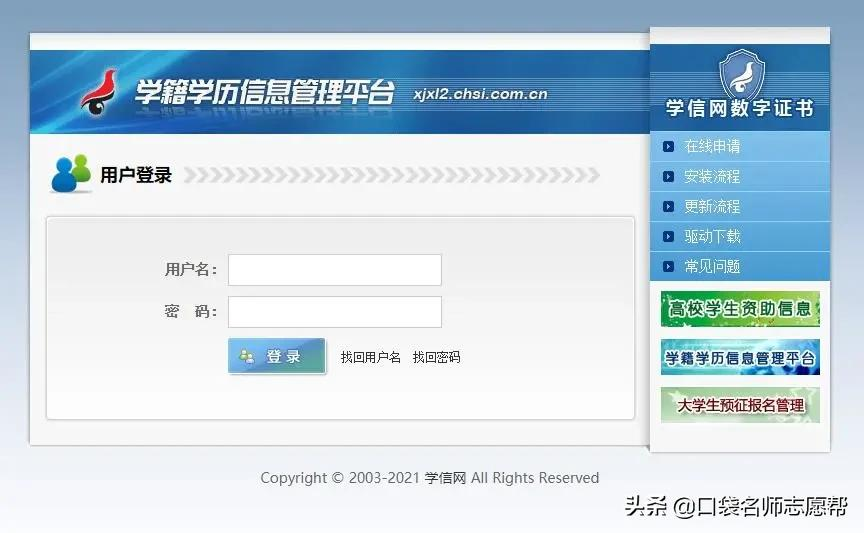Viewport: 864px width, 533px height.
Task: Focus the 密码 input field
Action: point(334,312)
